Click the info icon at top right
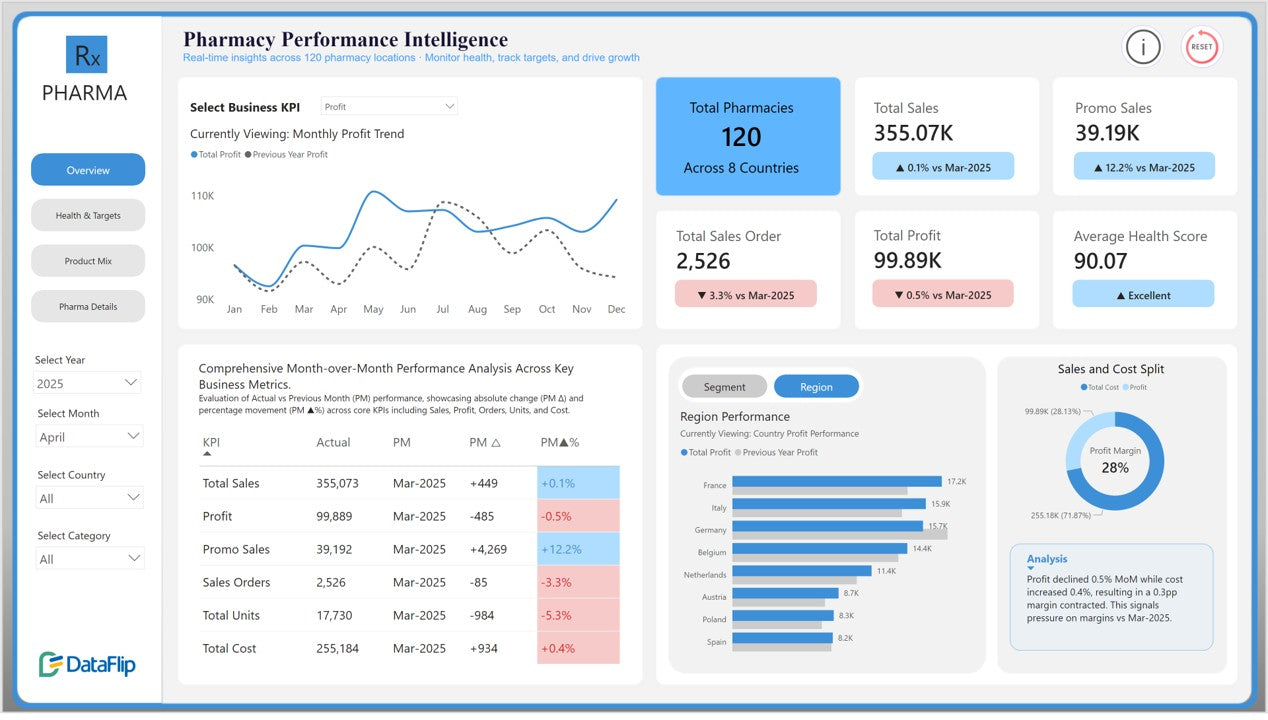 [x=1142, y=47]
